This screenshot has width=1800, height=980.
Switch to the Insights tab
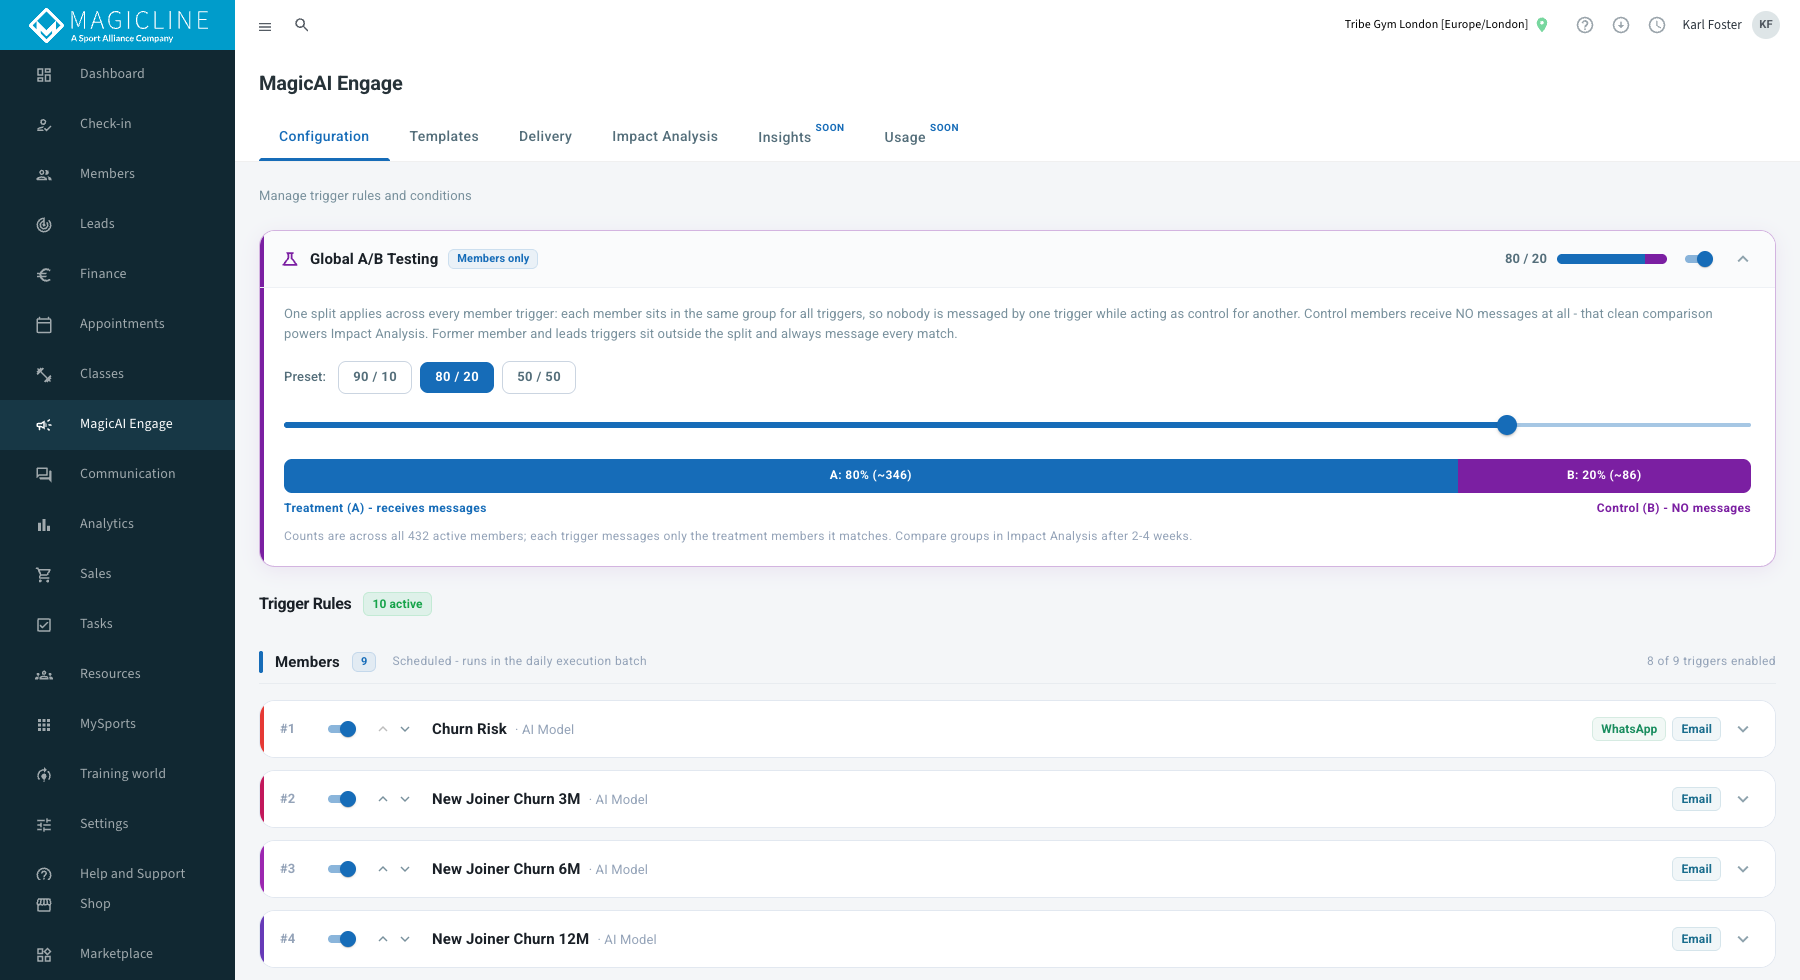801,137
